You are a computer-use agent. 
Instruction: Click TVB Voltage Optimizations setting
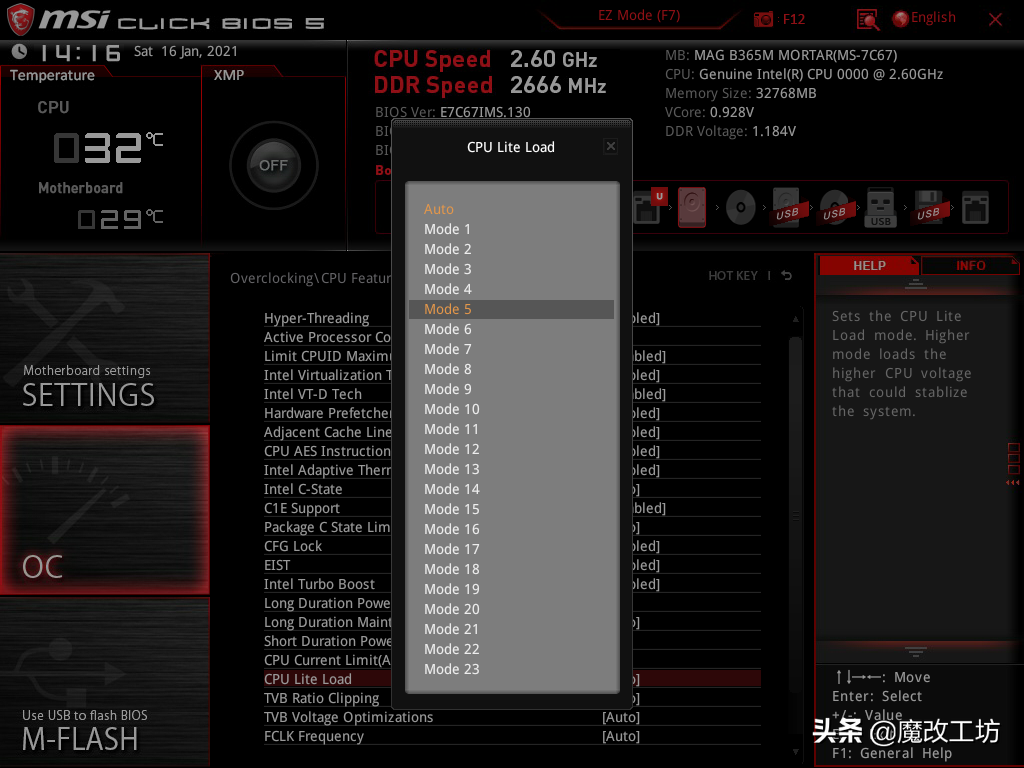[512, 717]
